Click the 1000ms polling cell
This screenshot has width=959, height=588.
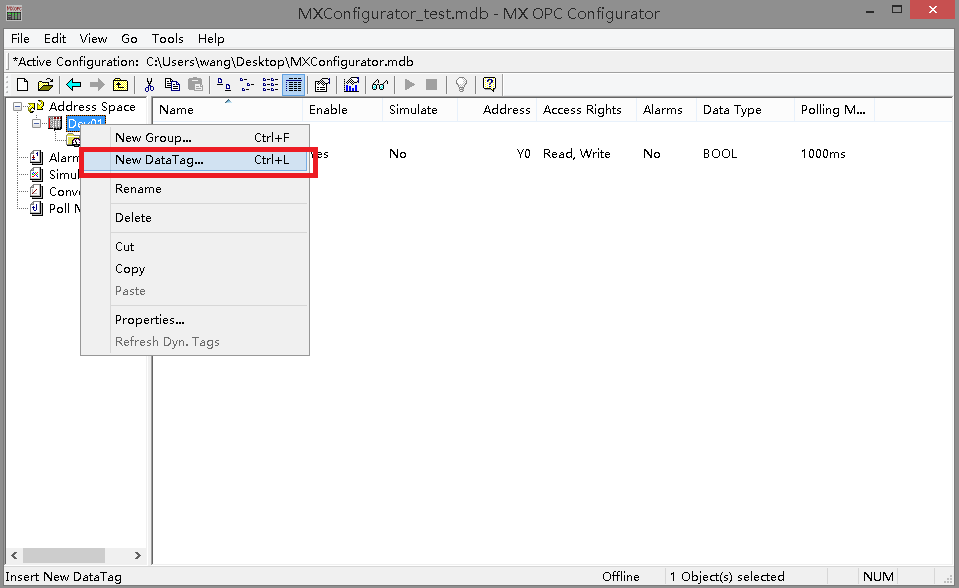[823, 154]
